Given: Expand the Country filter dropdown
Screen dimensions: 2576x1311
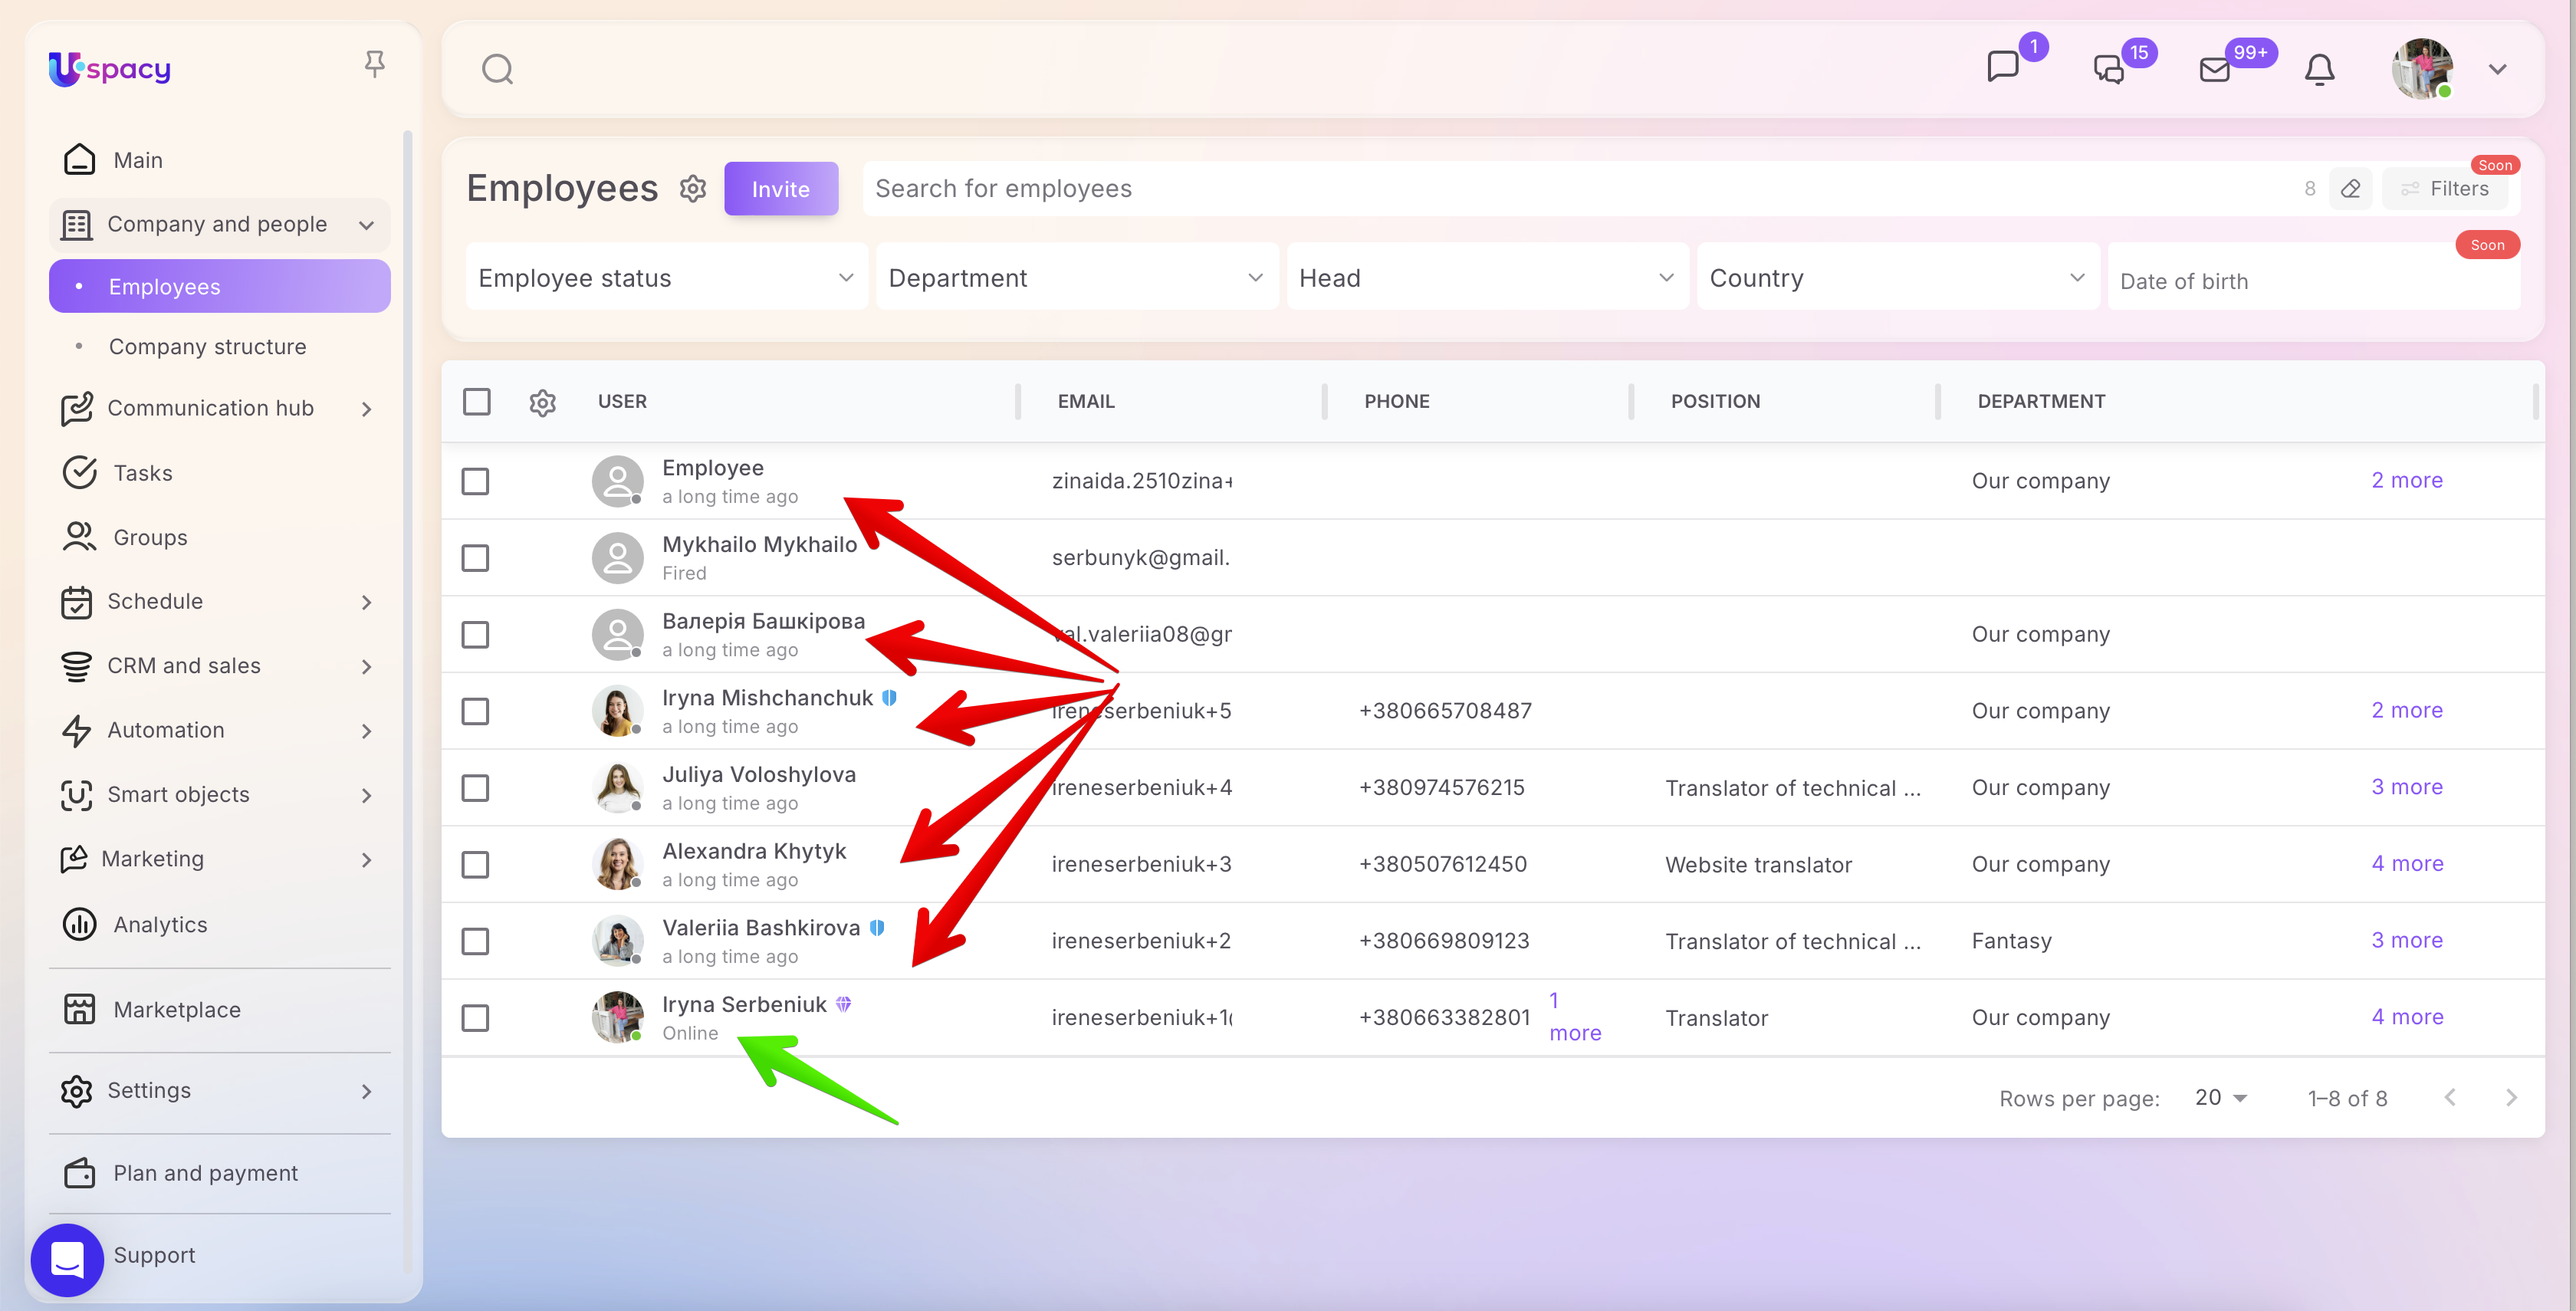Looking at the screenshot, I should click(1897, 278).
